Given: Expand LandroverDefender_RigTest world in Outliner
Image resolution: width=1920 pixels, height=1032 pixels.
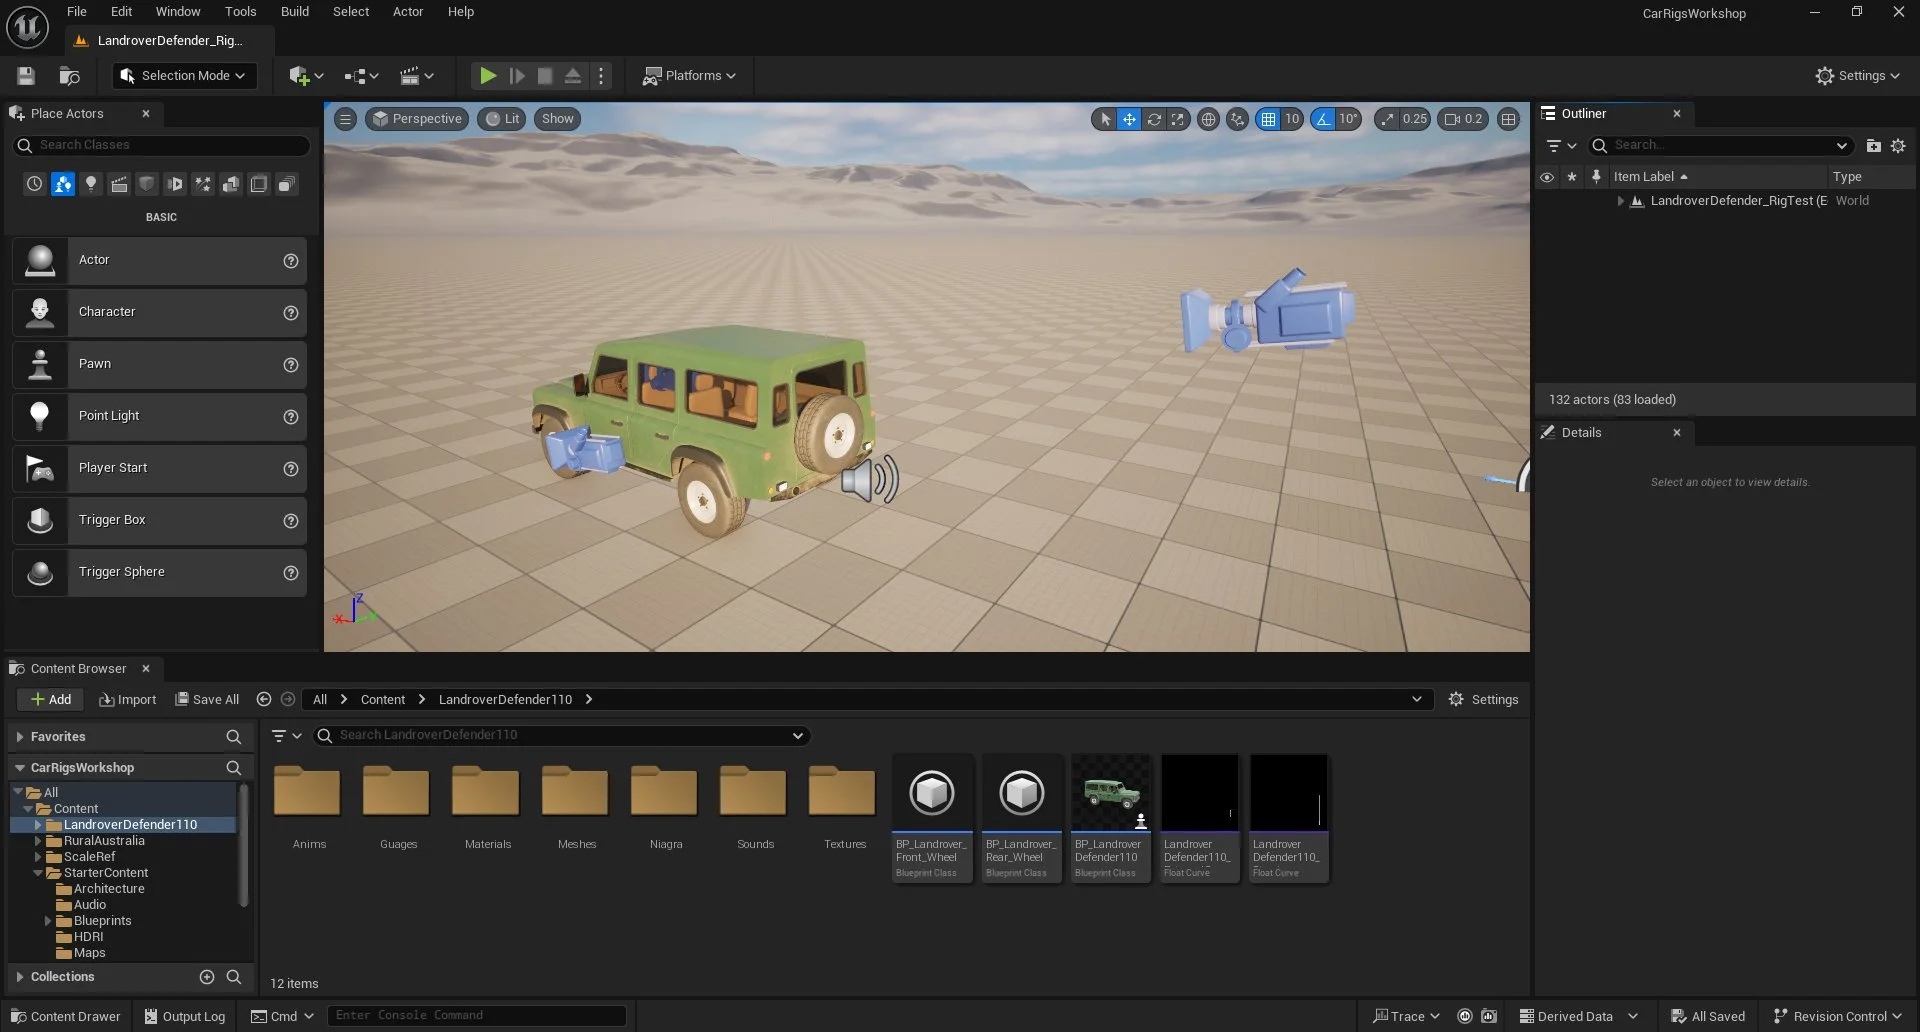Looking at the screenshot, I should pyautogui.click(x=1620, y=201).
